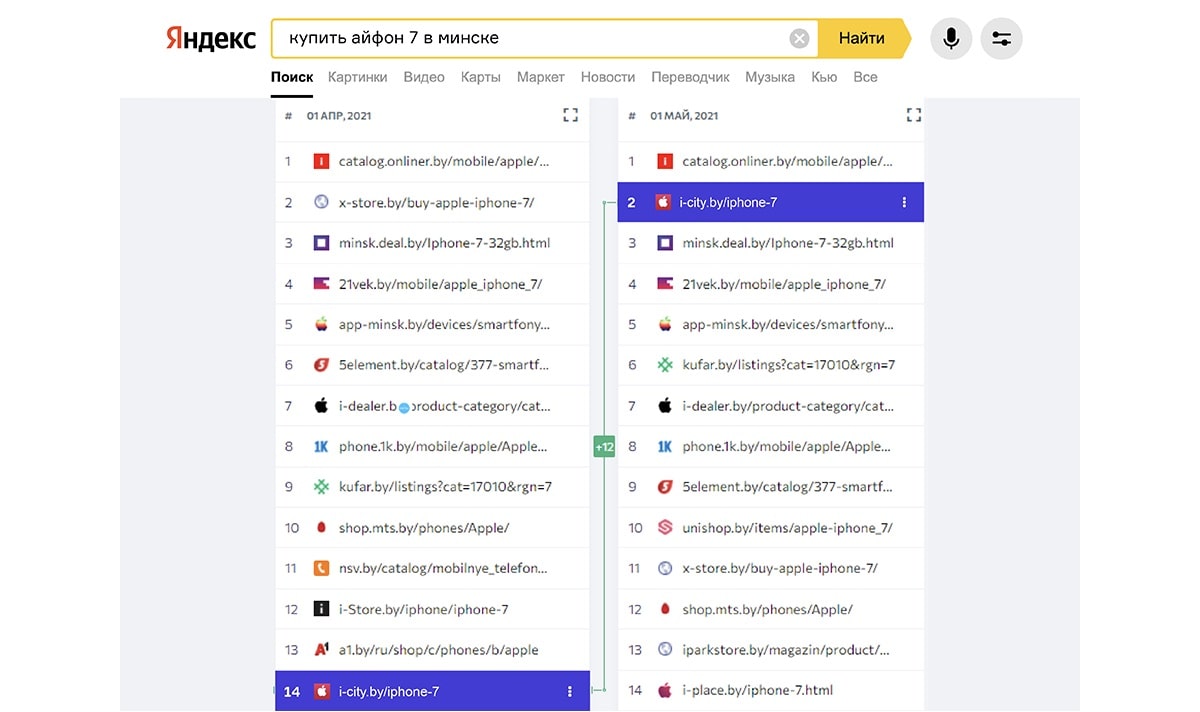The height and width of the screenshot is (712, 1200).
Task: Open 5element.by/catalog link in May list
Action: tap(788, 487)
